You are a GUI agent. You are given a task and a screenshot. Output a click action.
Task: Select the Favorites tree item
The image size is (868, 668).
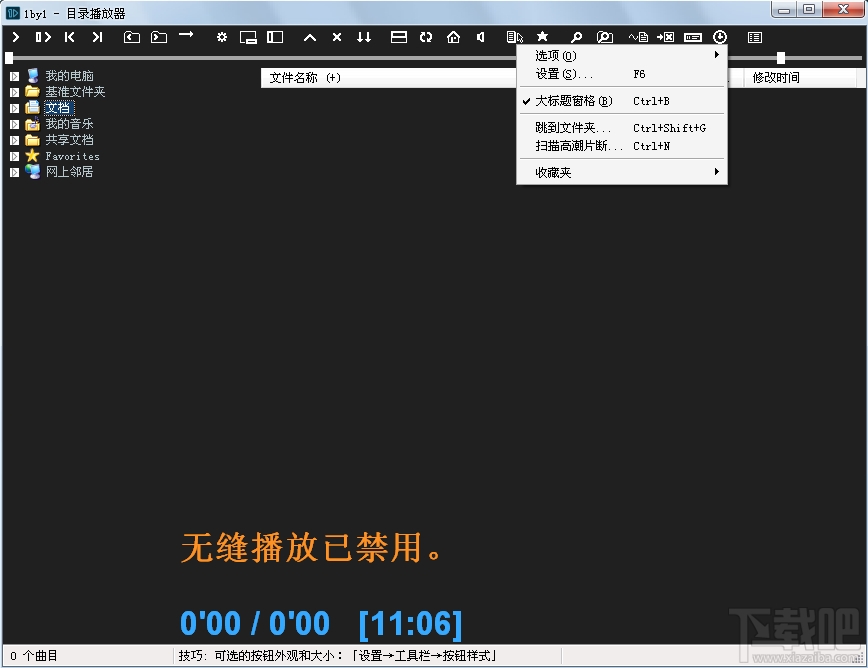click(69, 155)
